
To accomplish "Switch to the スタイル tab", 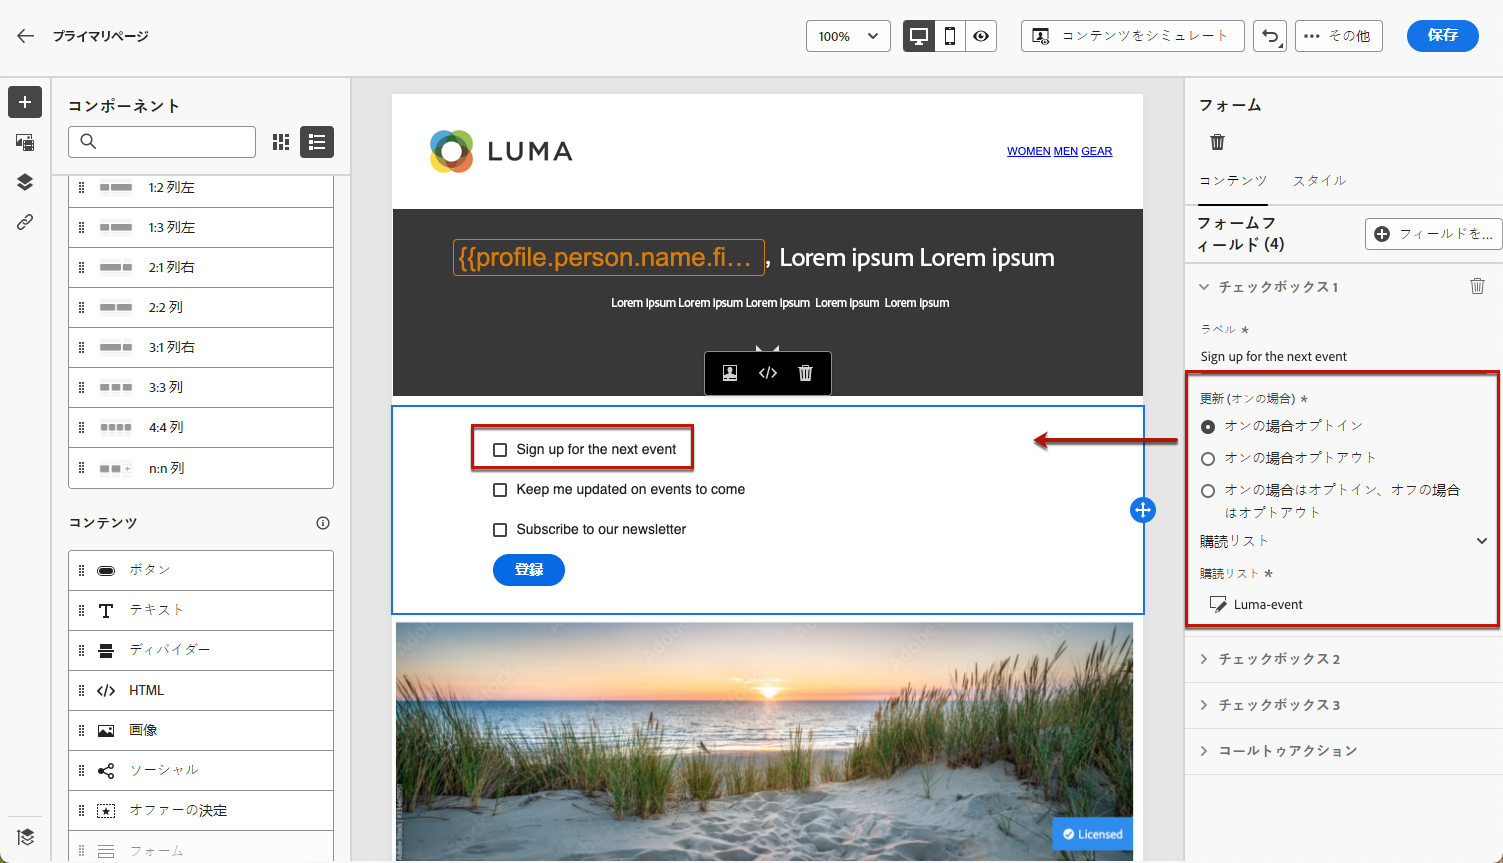I will [x=1320, y=181].
